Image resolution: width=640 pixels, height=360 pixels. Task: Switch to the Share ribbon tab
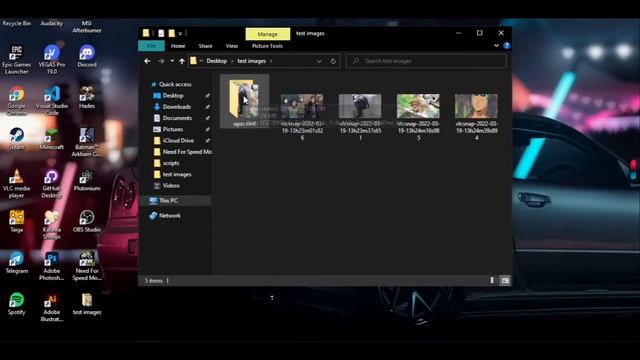tap(205, 46)
